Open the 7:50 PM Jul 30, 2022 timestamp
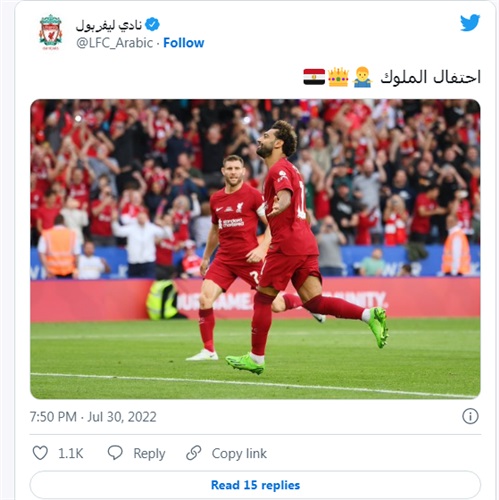499x500 pixels. pos(93,417)
